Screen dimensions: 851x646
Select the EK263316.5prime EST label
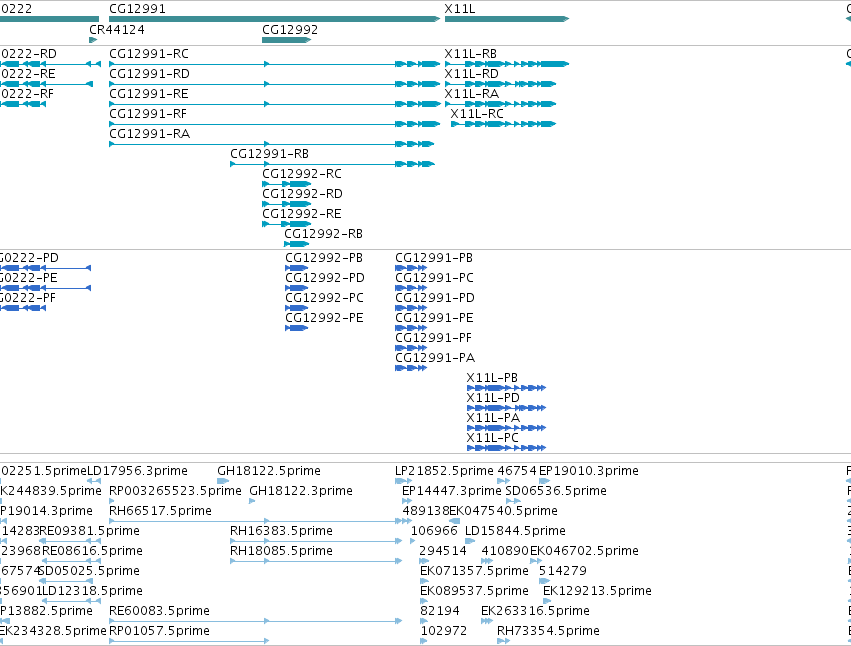tap(535, 611)
